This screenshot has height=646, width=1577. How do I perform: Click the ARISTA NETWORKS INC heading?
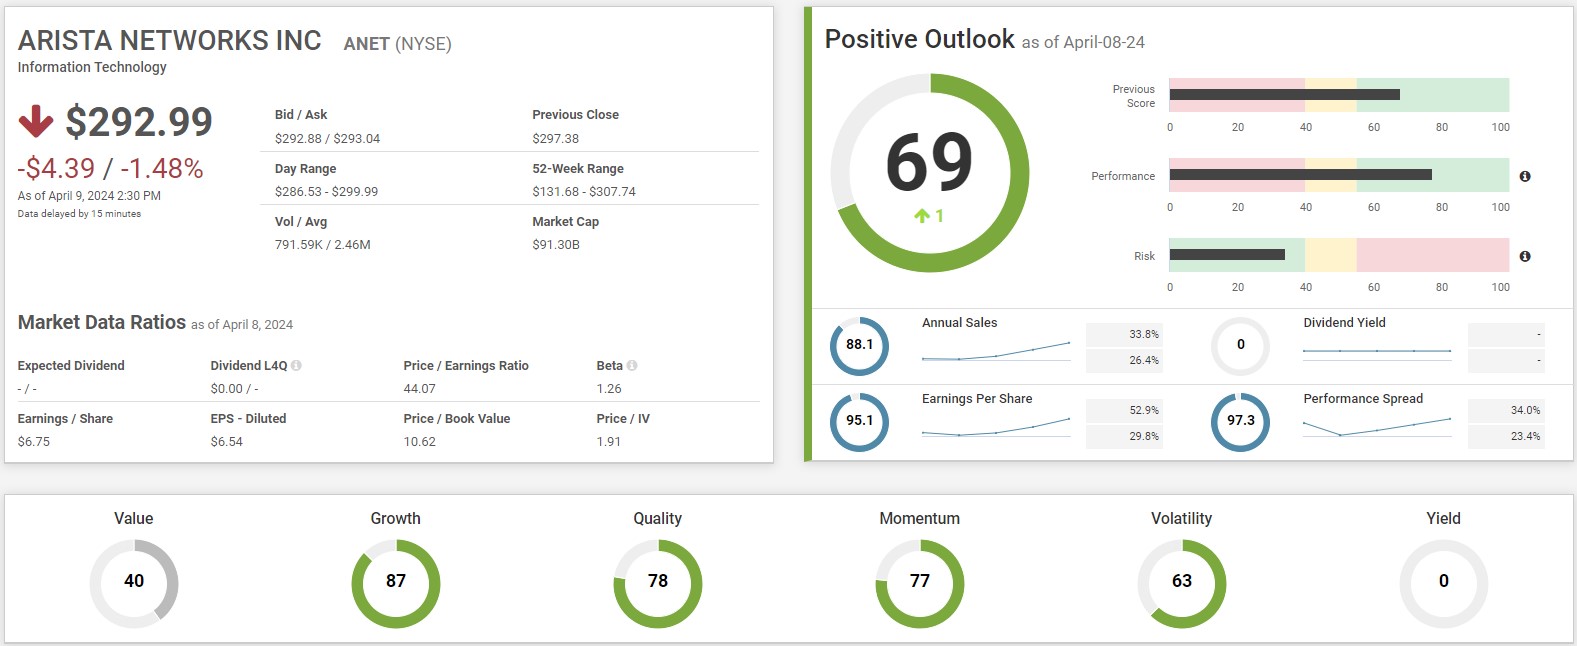[x=170, y=41]
